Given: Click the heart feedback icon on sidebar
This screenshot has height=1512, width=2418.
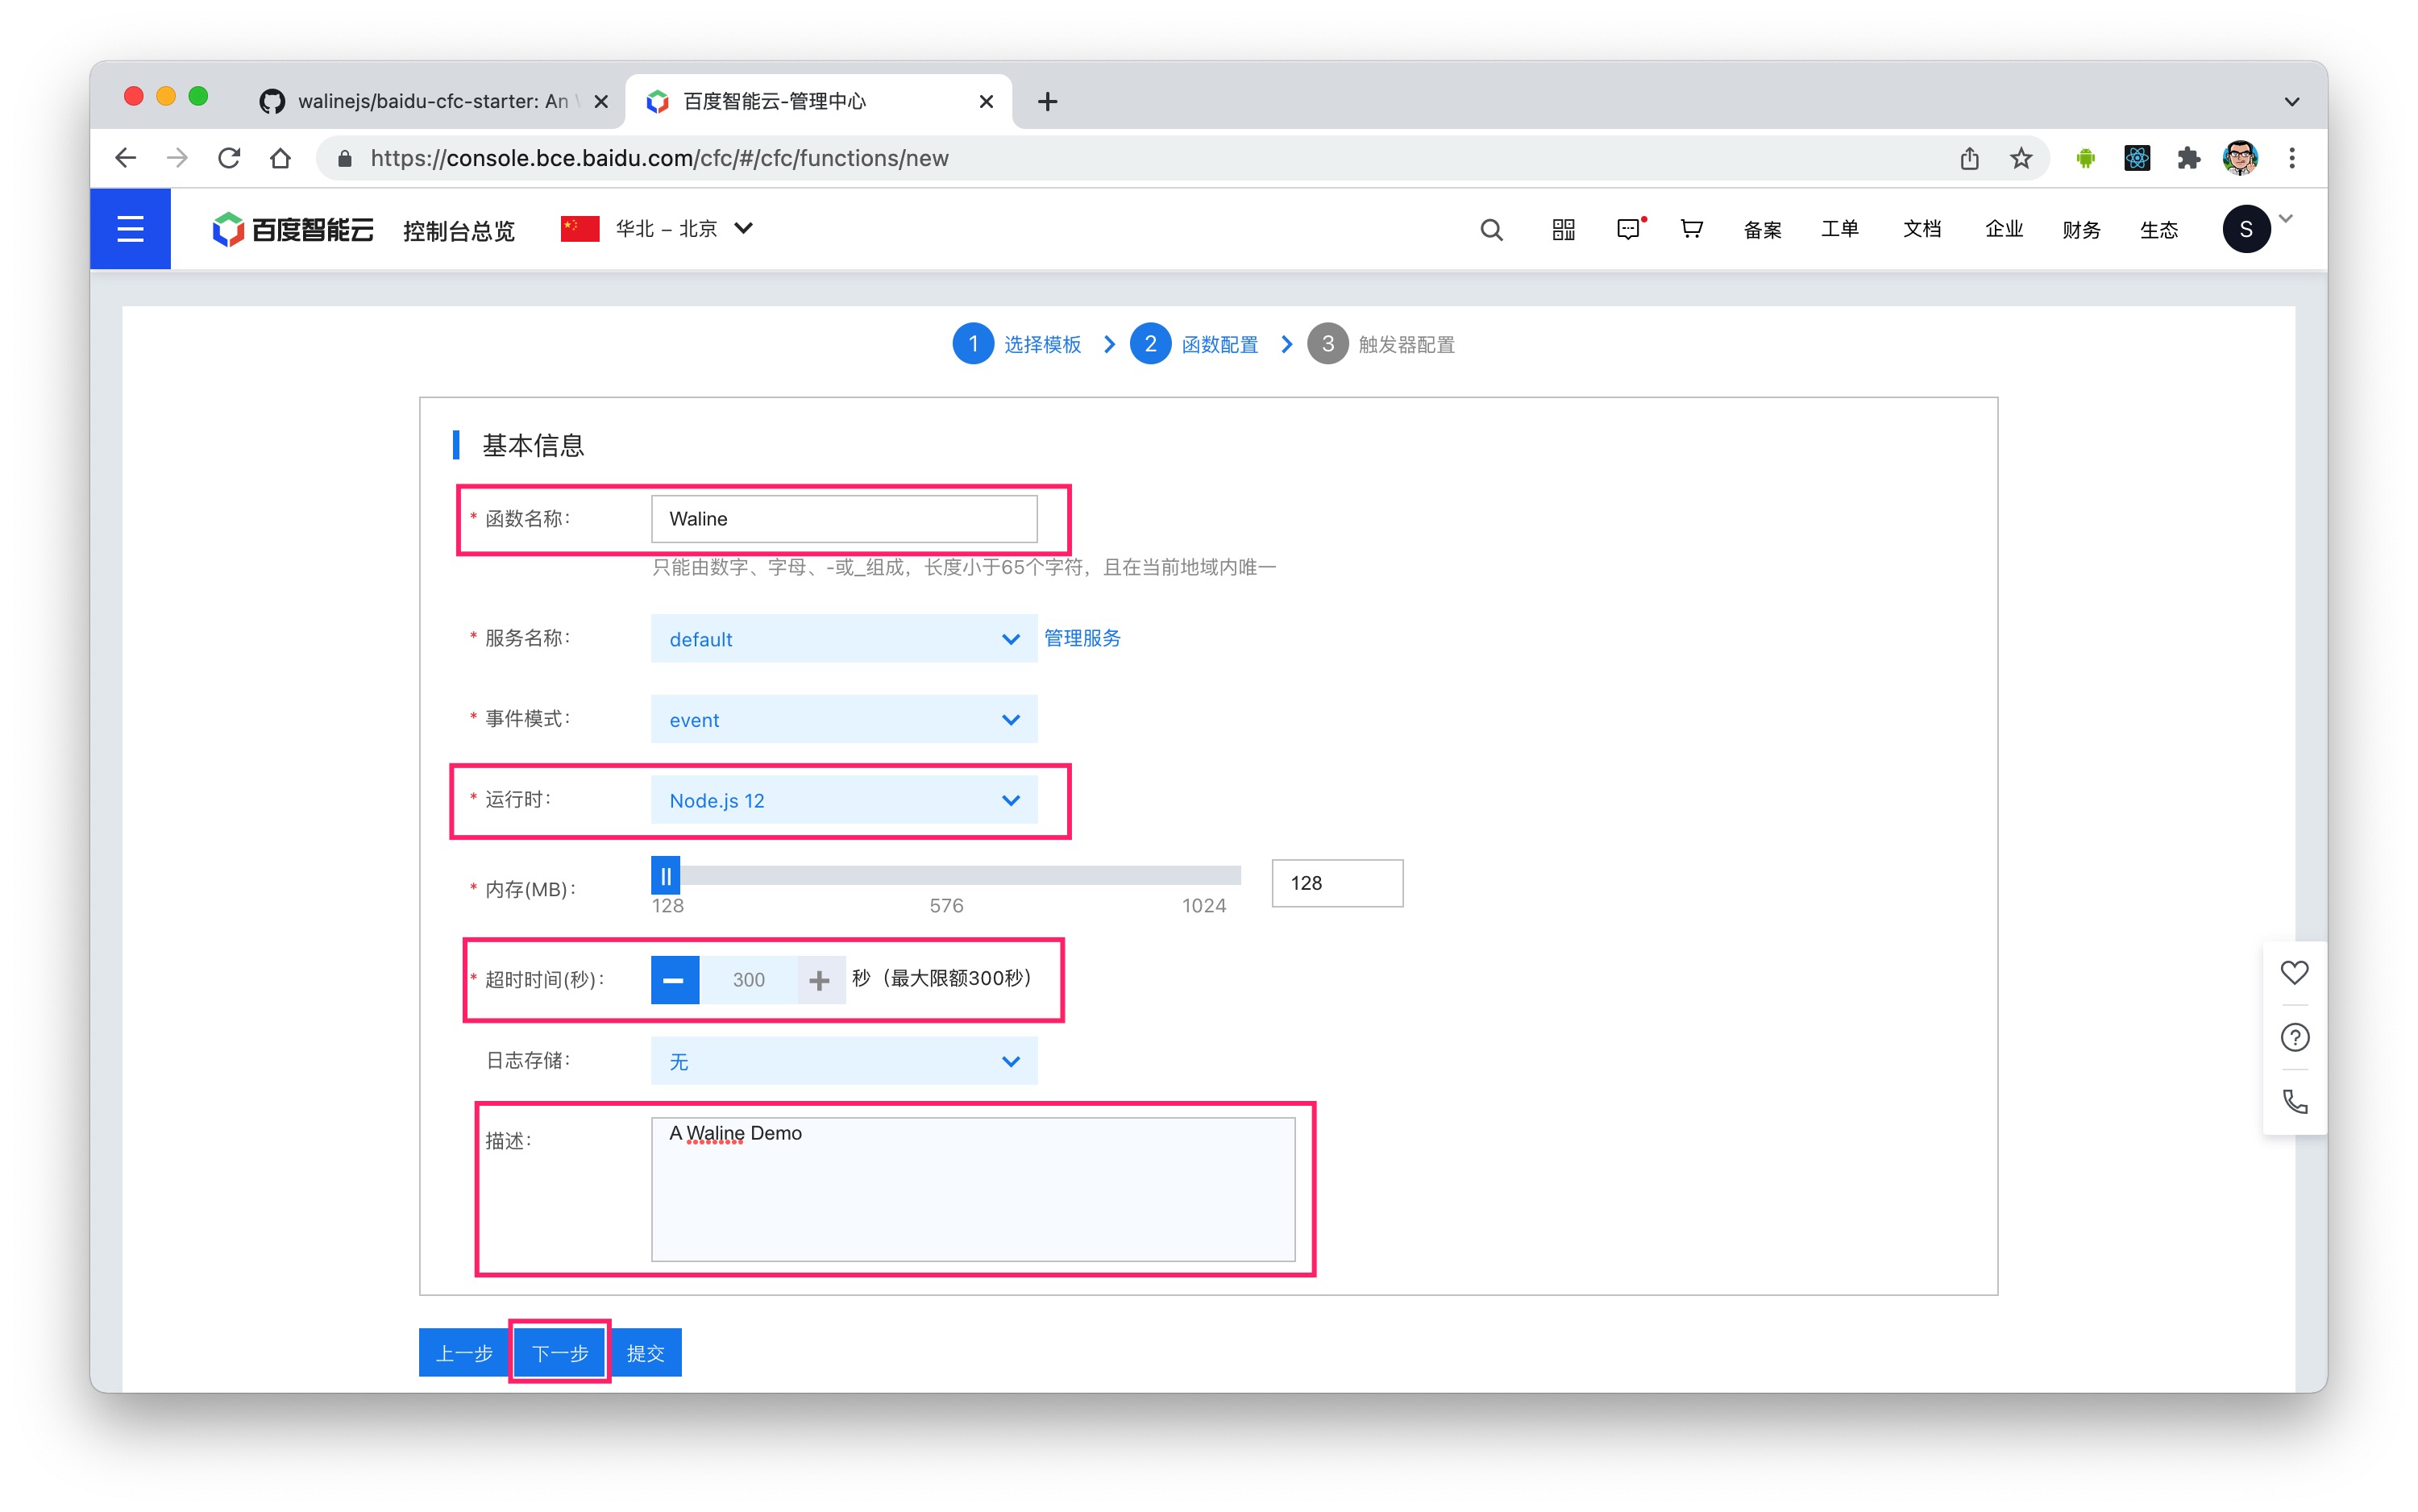Looking at the screenshot, I should (2294, 972).
